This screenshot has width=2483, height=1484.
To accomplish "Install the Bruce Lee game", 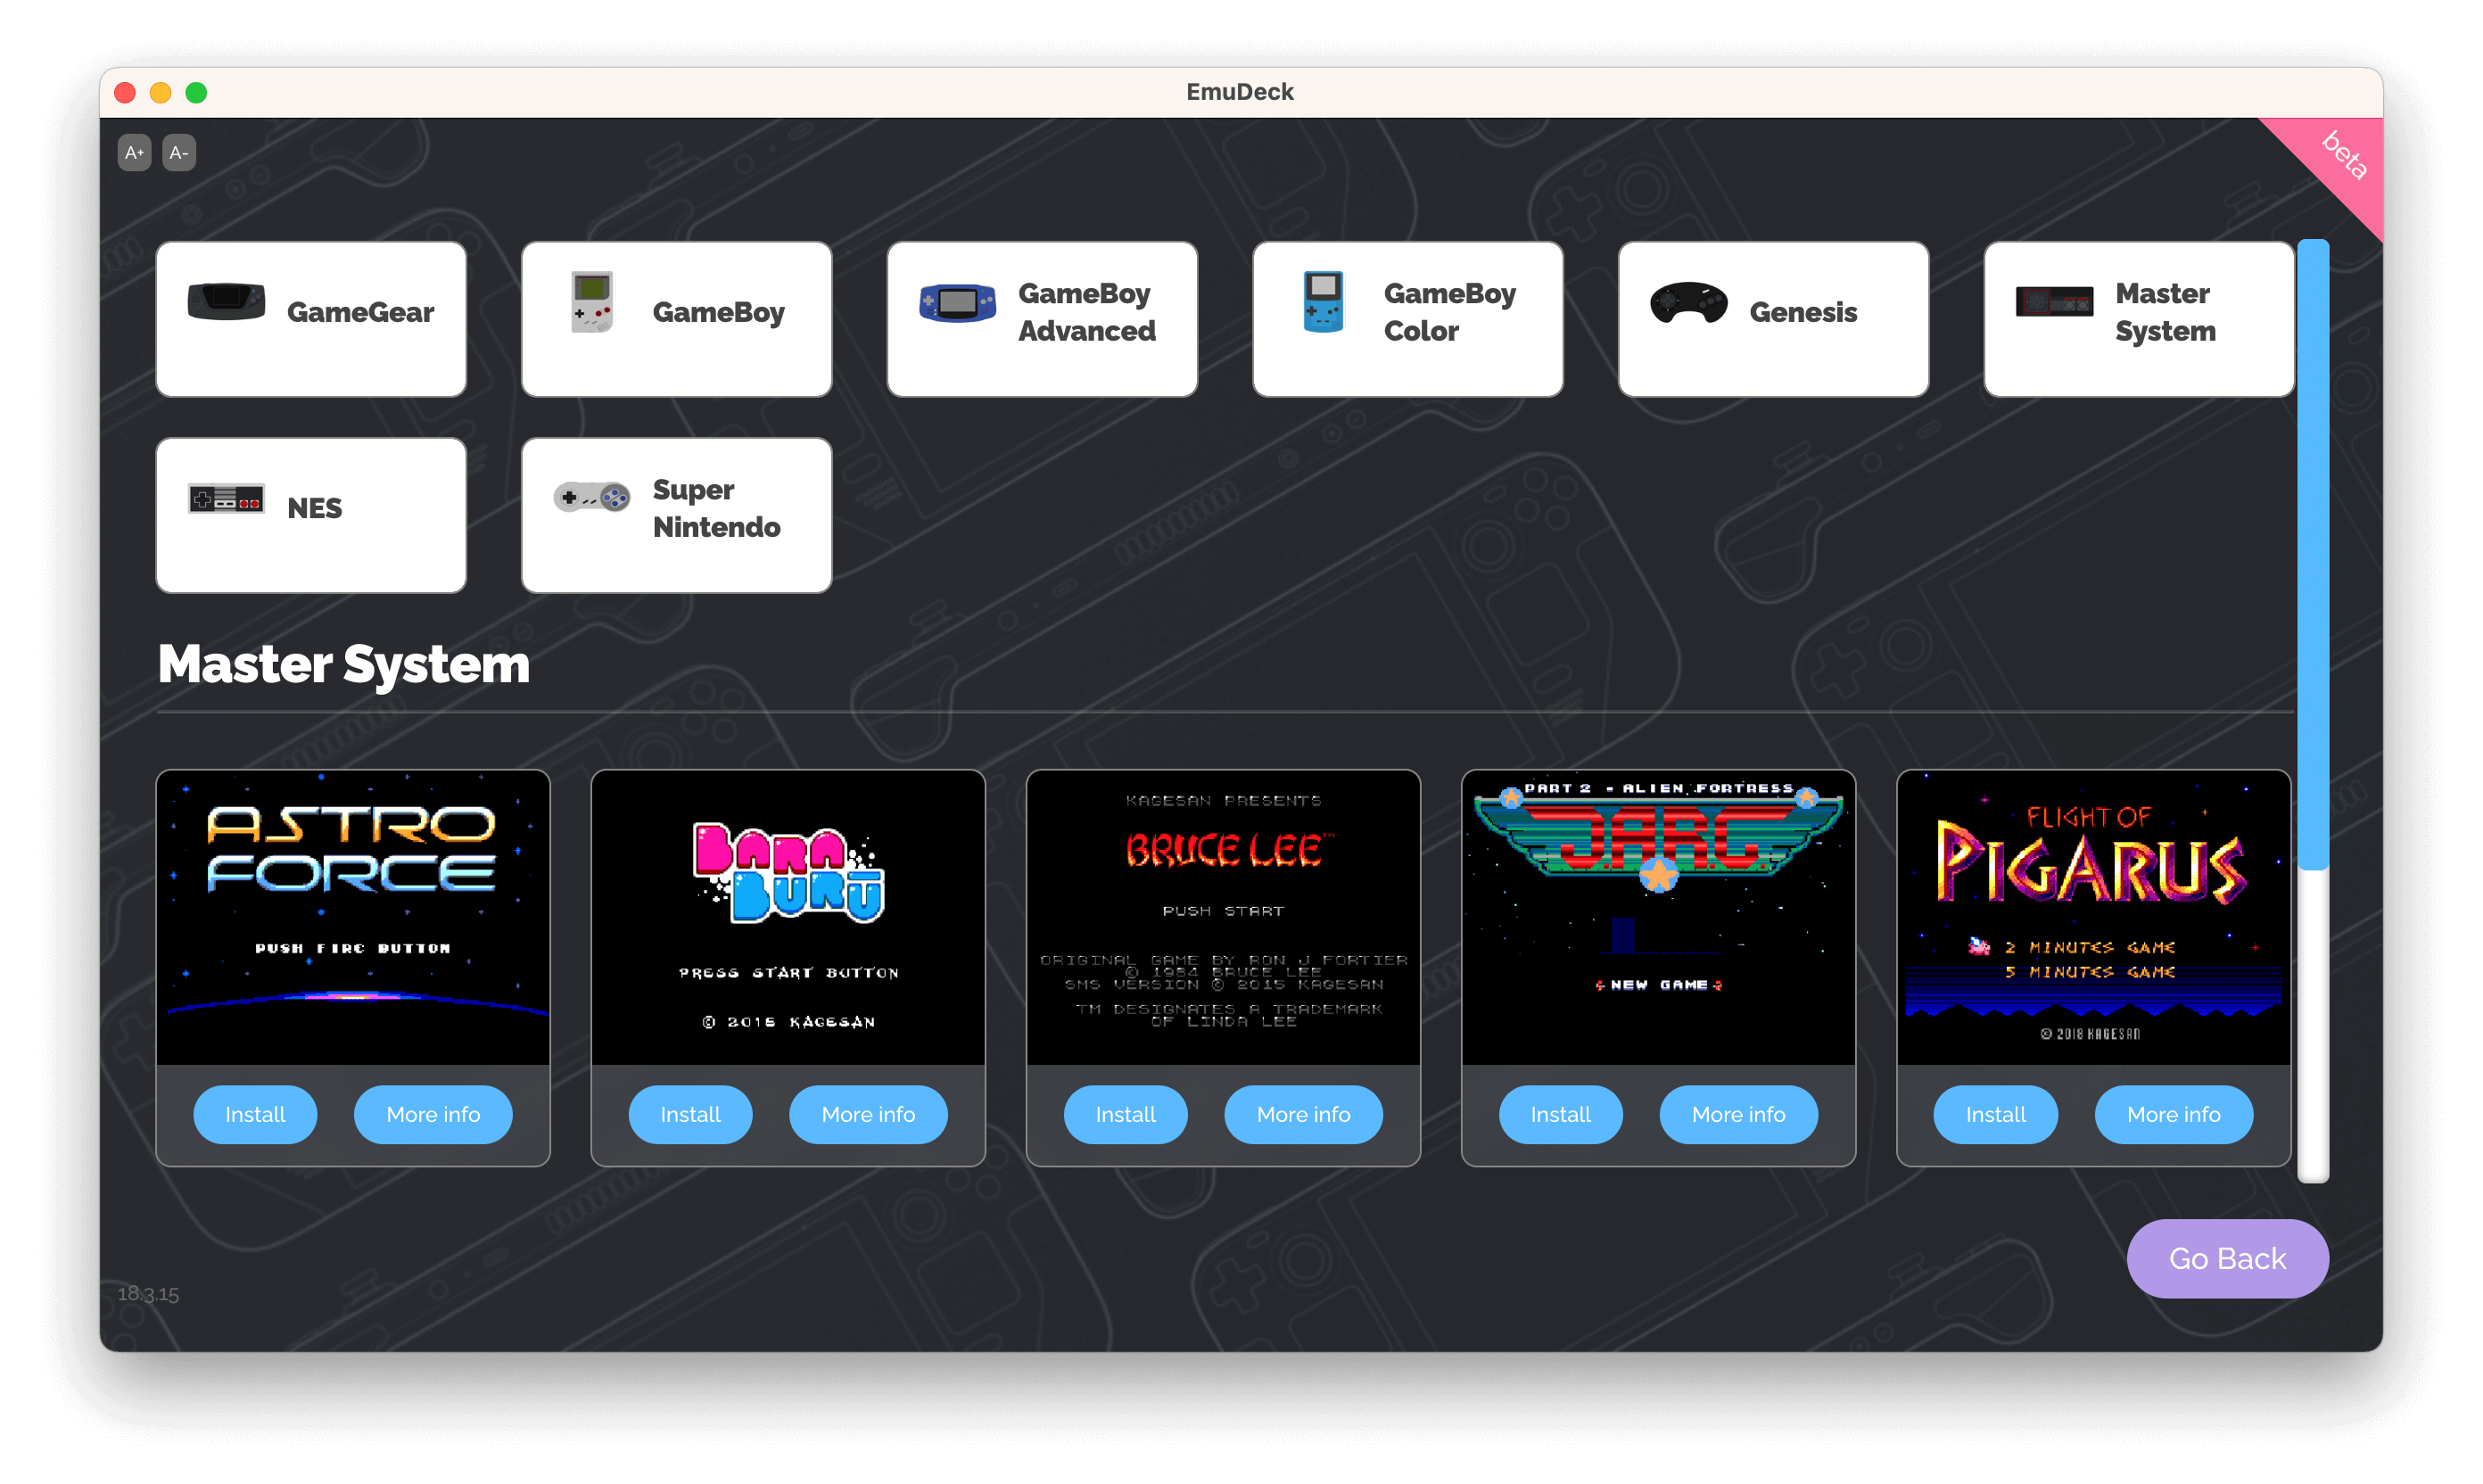I will click(x=1125, y=1114).
